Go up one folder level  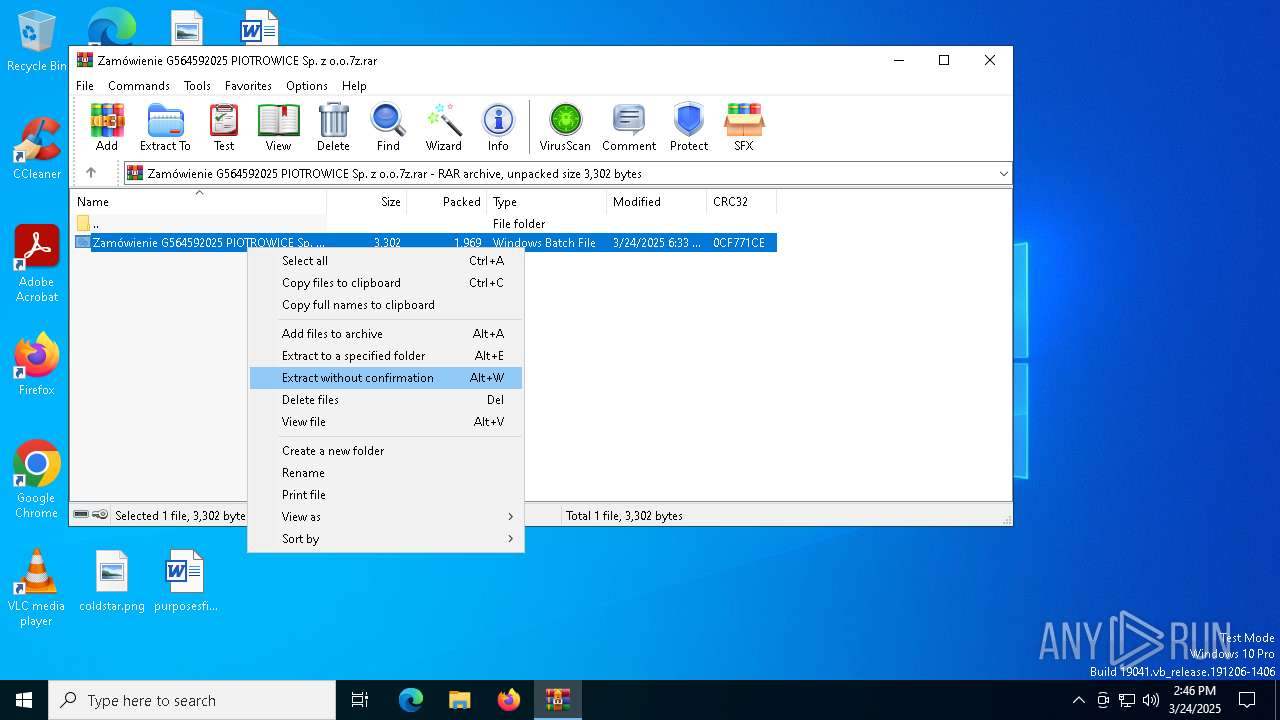pos(91,173)
